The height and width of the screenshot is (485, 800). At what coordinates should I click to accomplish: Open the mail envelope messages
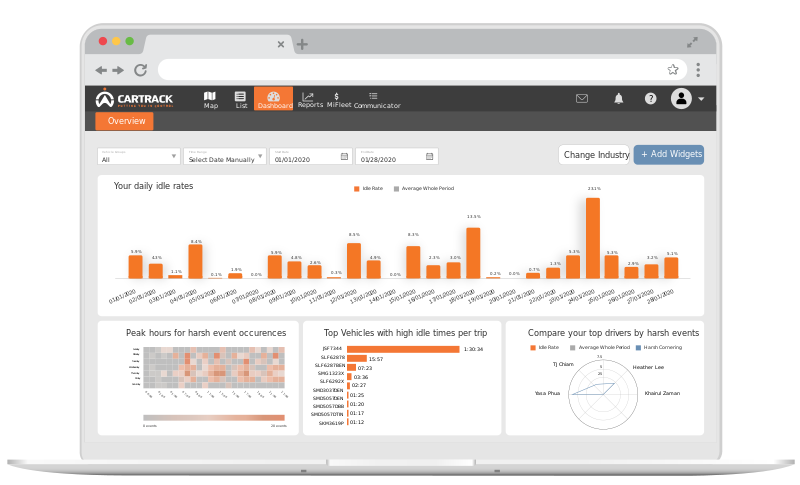click(x=582, y=98)
